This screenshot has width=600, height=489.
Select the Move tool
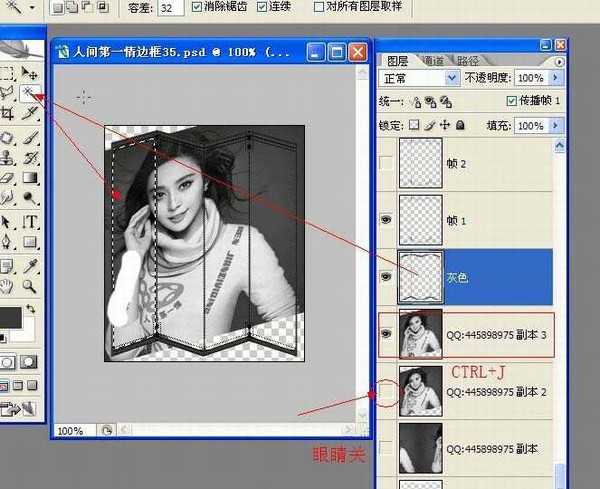[x=31, y=75]
